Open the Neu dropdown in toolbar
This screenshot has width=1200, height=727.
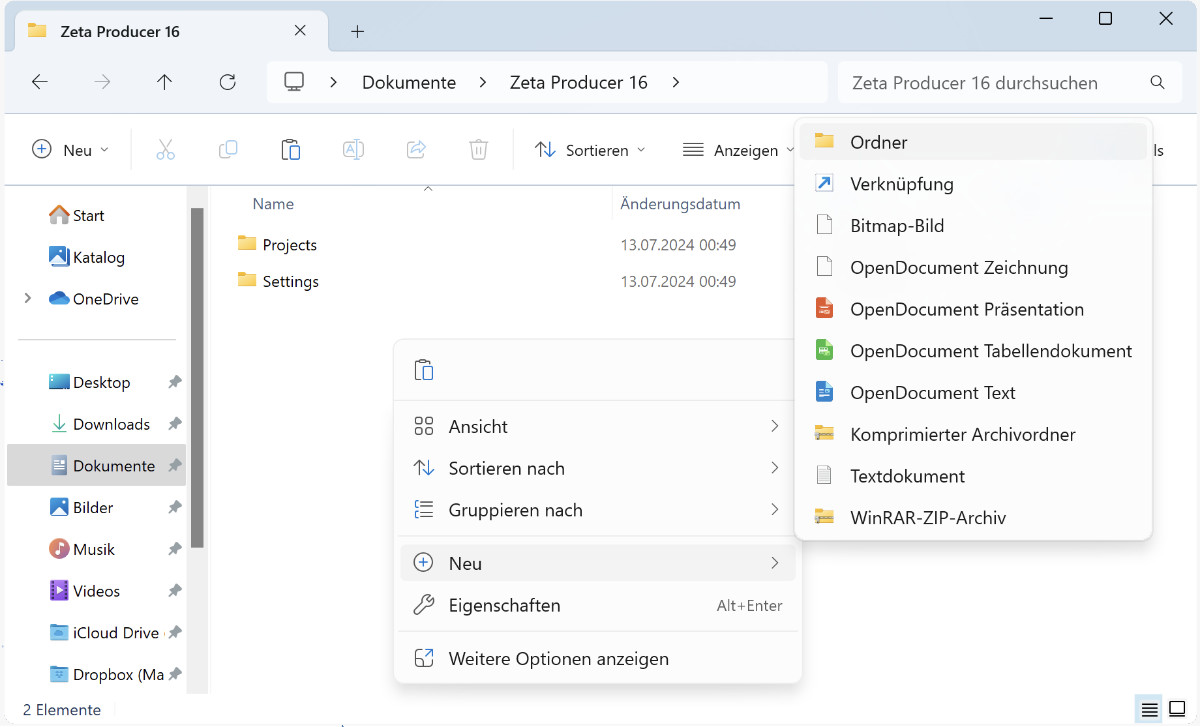70,150
